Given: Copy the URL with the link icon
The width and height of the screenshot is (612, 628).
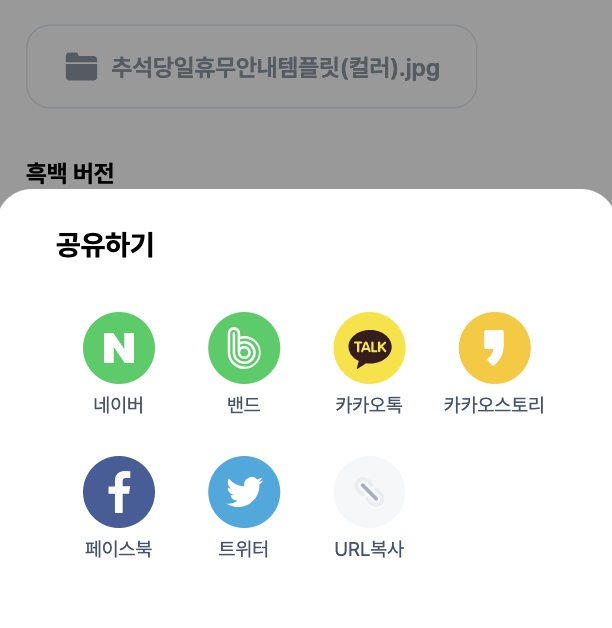Looking at the screenshot, I should pos(369,492).
